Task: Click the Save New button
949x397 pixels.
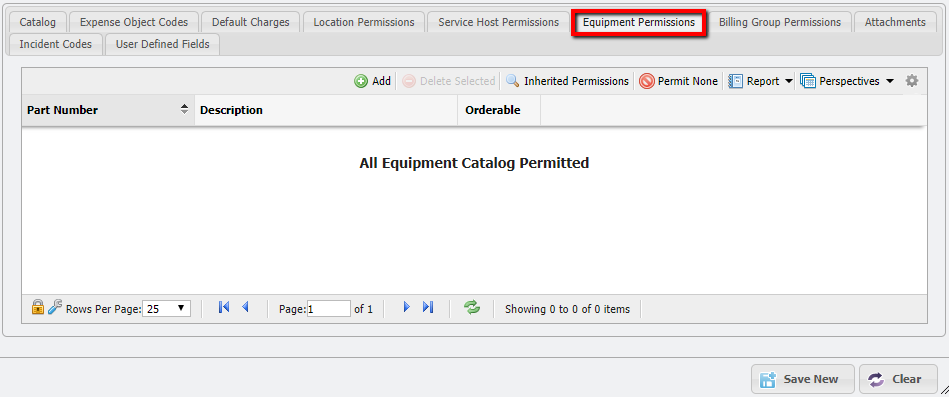Action: pos(803,379)
